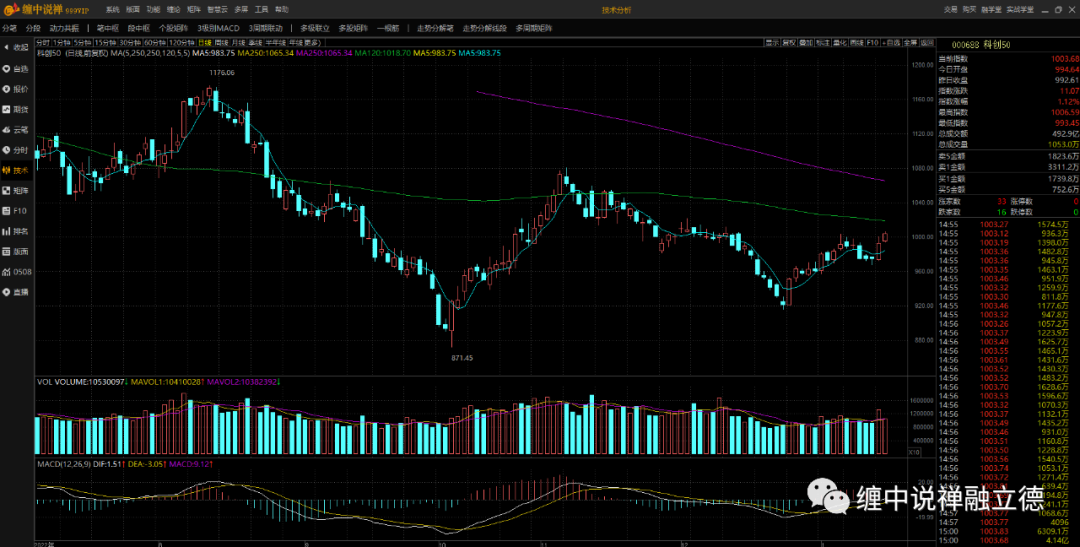Collapse the sidebar with 收起 arrow
This screenshot has width=1080, height=547.
pos(16,48)
